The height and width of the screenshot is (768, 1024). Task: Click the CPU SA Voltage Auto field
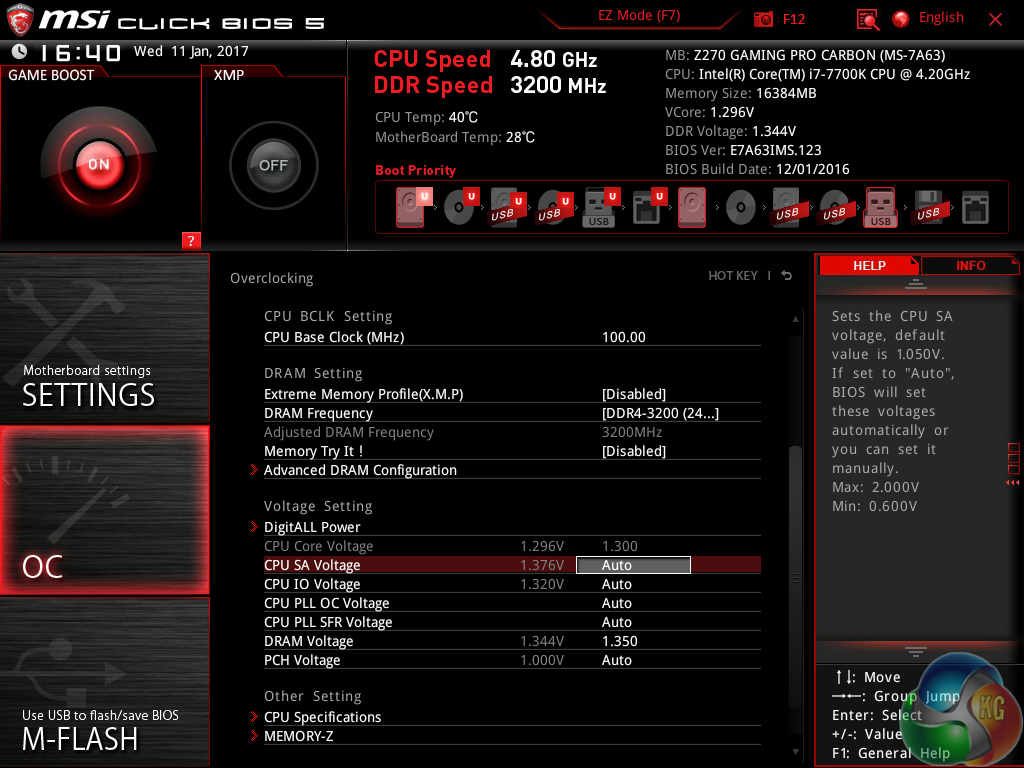(x=633, y=565)
